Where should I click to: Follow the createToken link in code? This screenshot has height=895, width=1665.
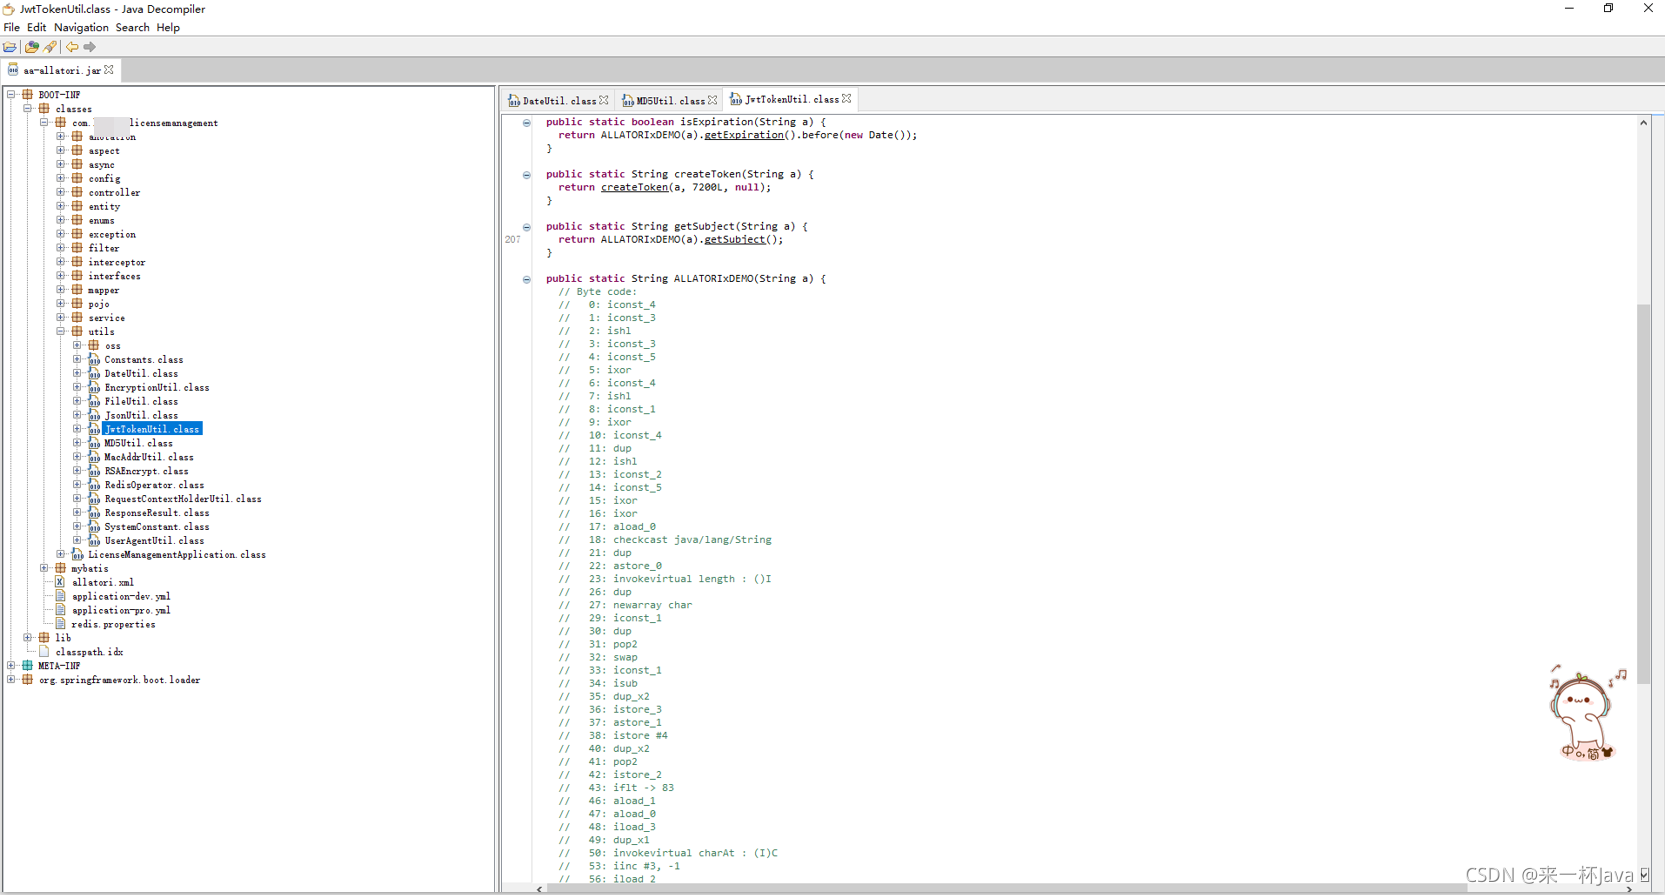[x=634, y=187]
